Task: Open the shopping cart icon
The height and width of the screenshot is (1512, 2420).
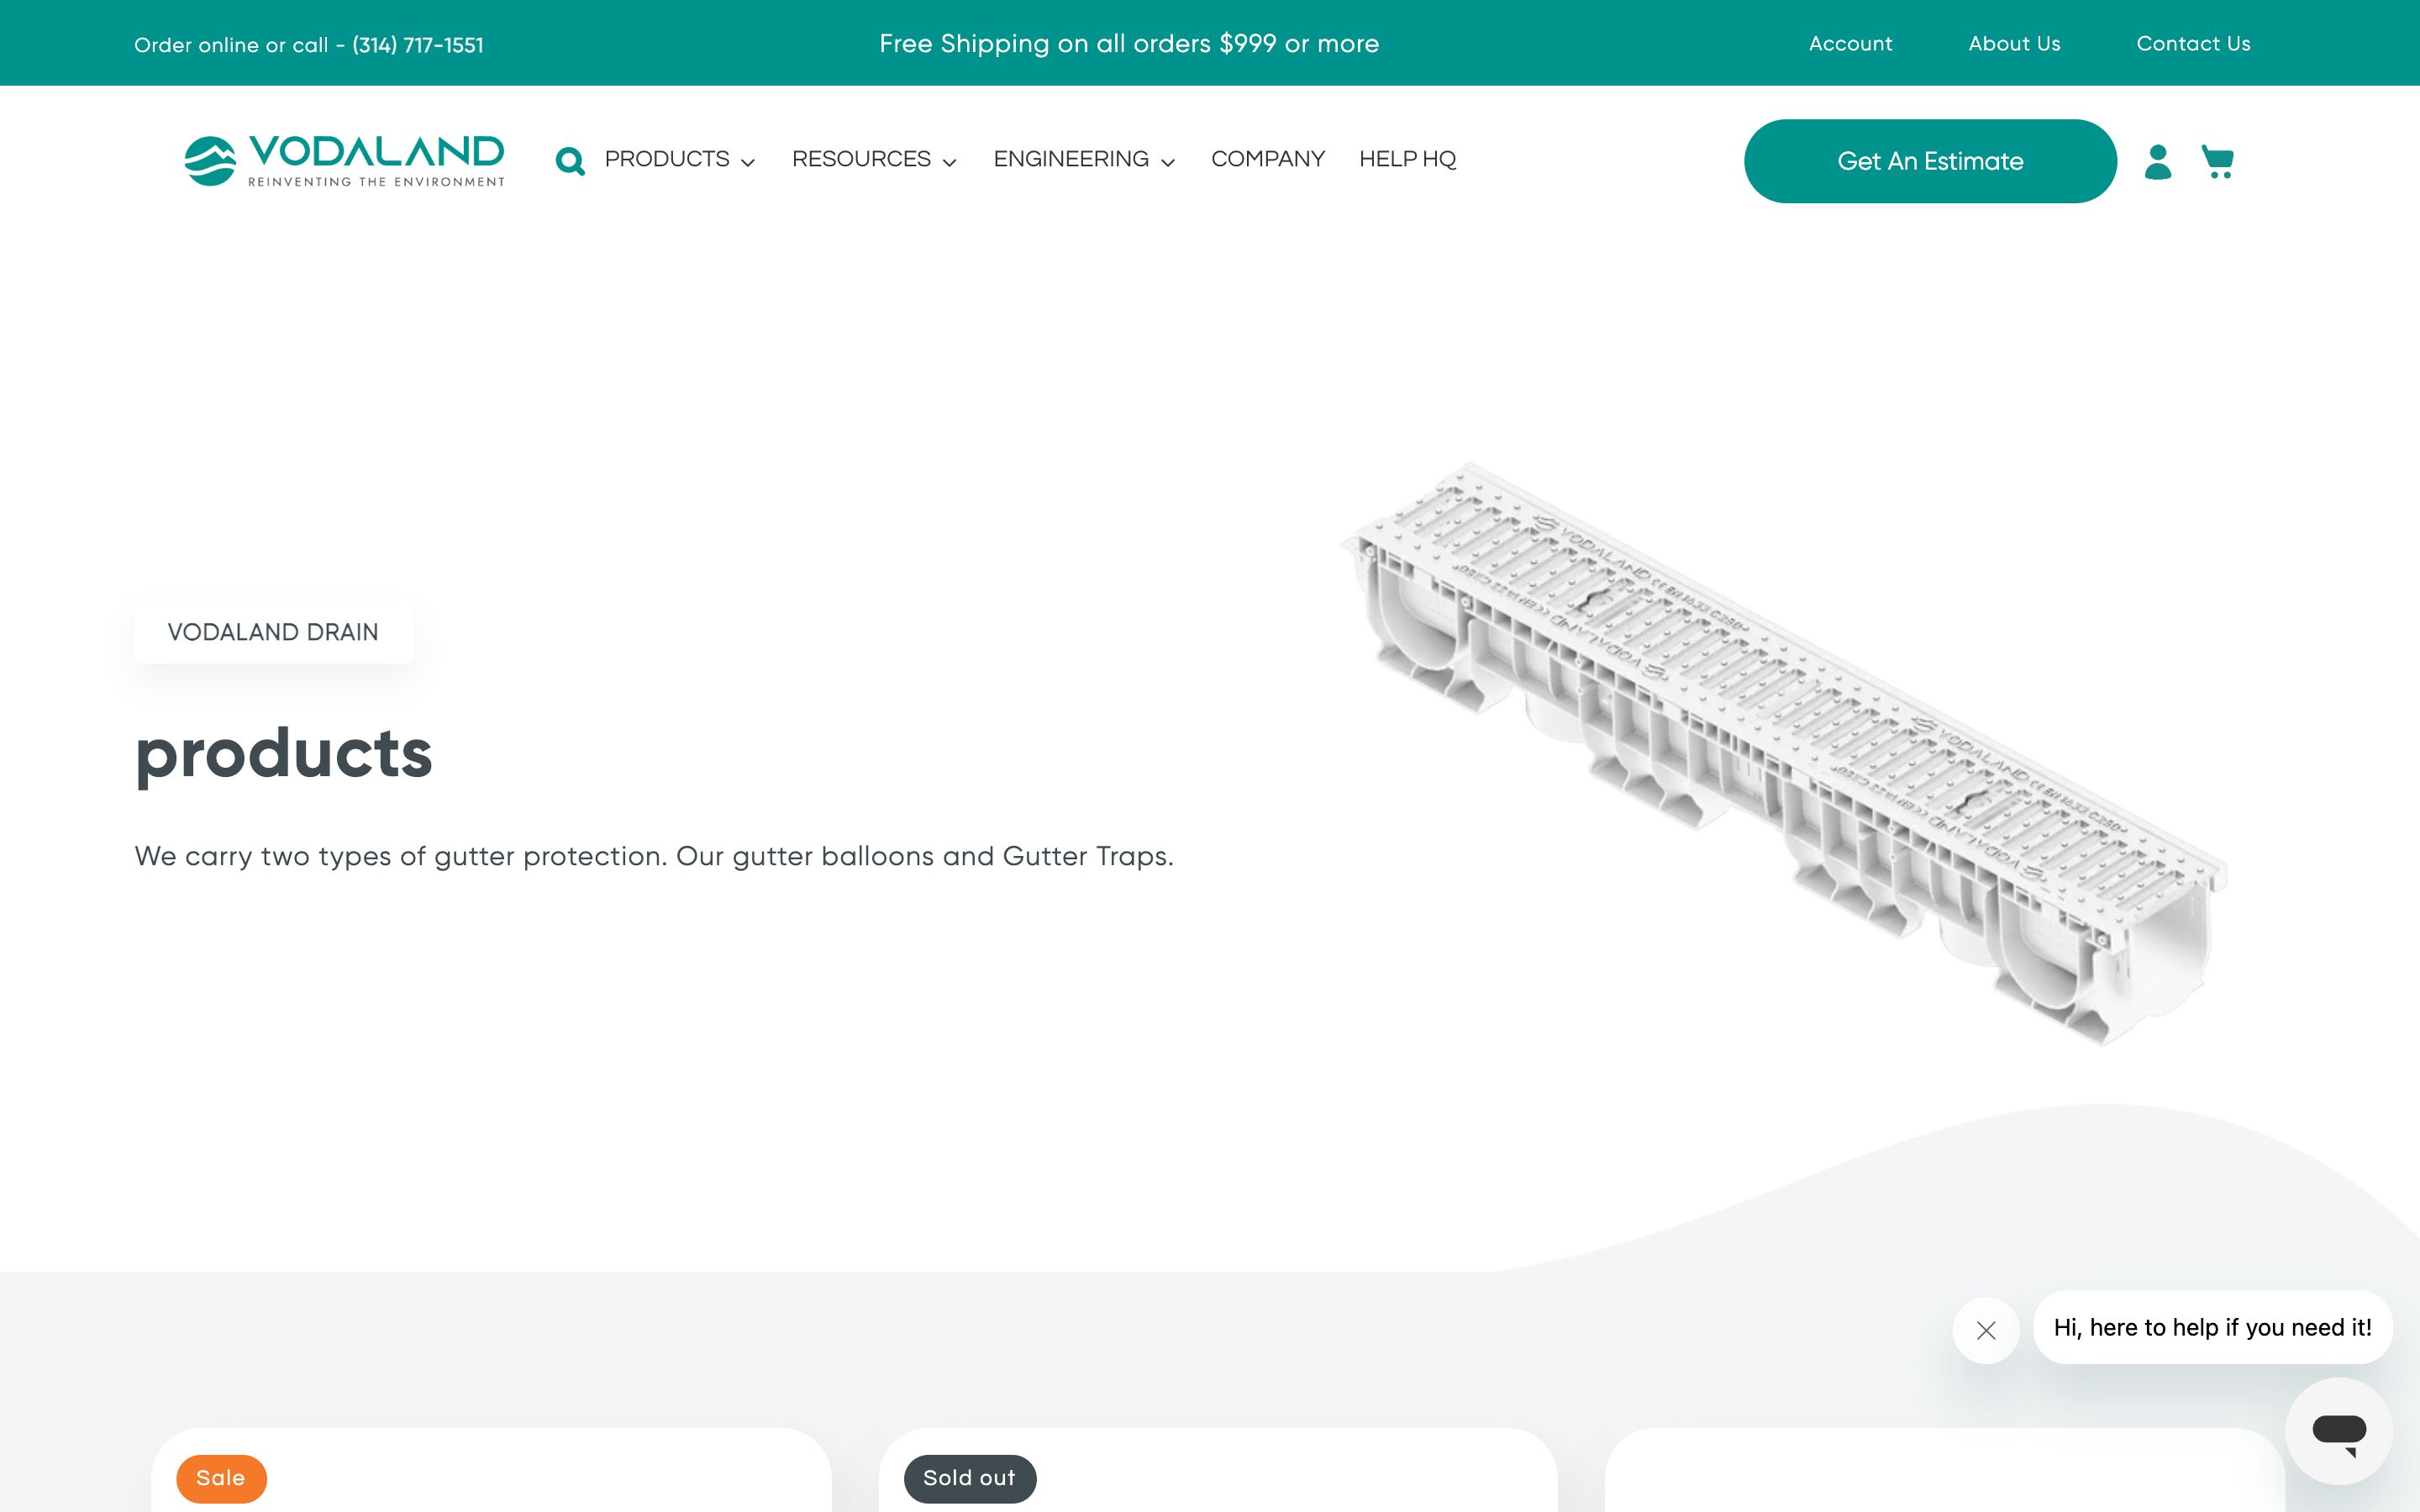Action: click(2217, 161)
